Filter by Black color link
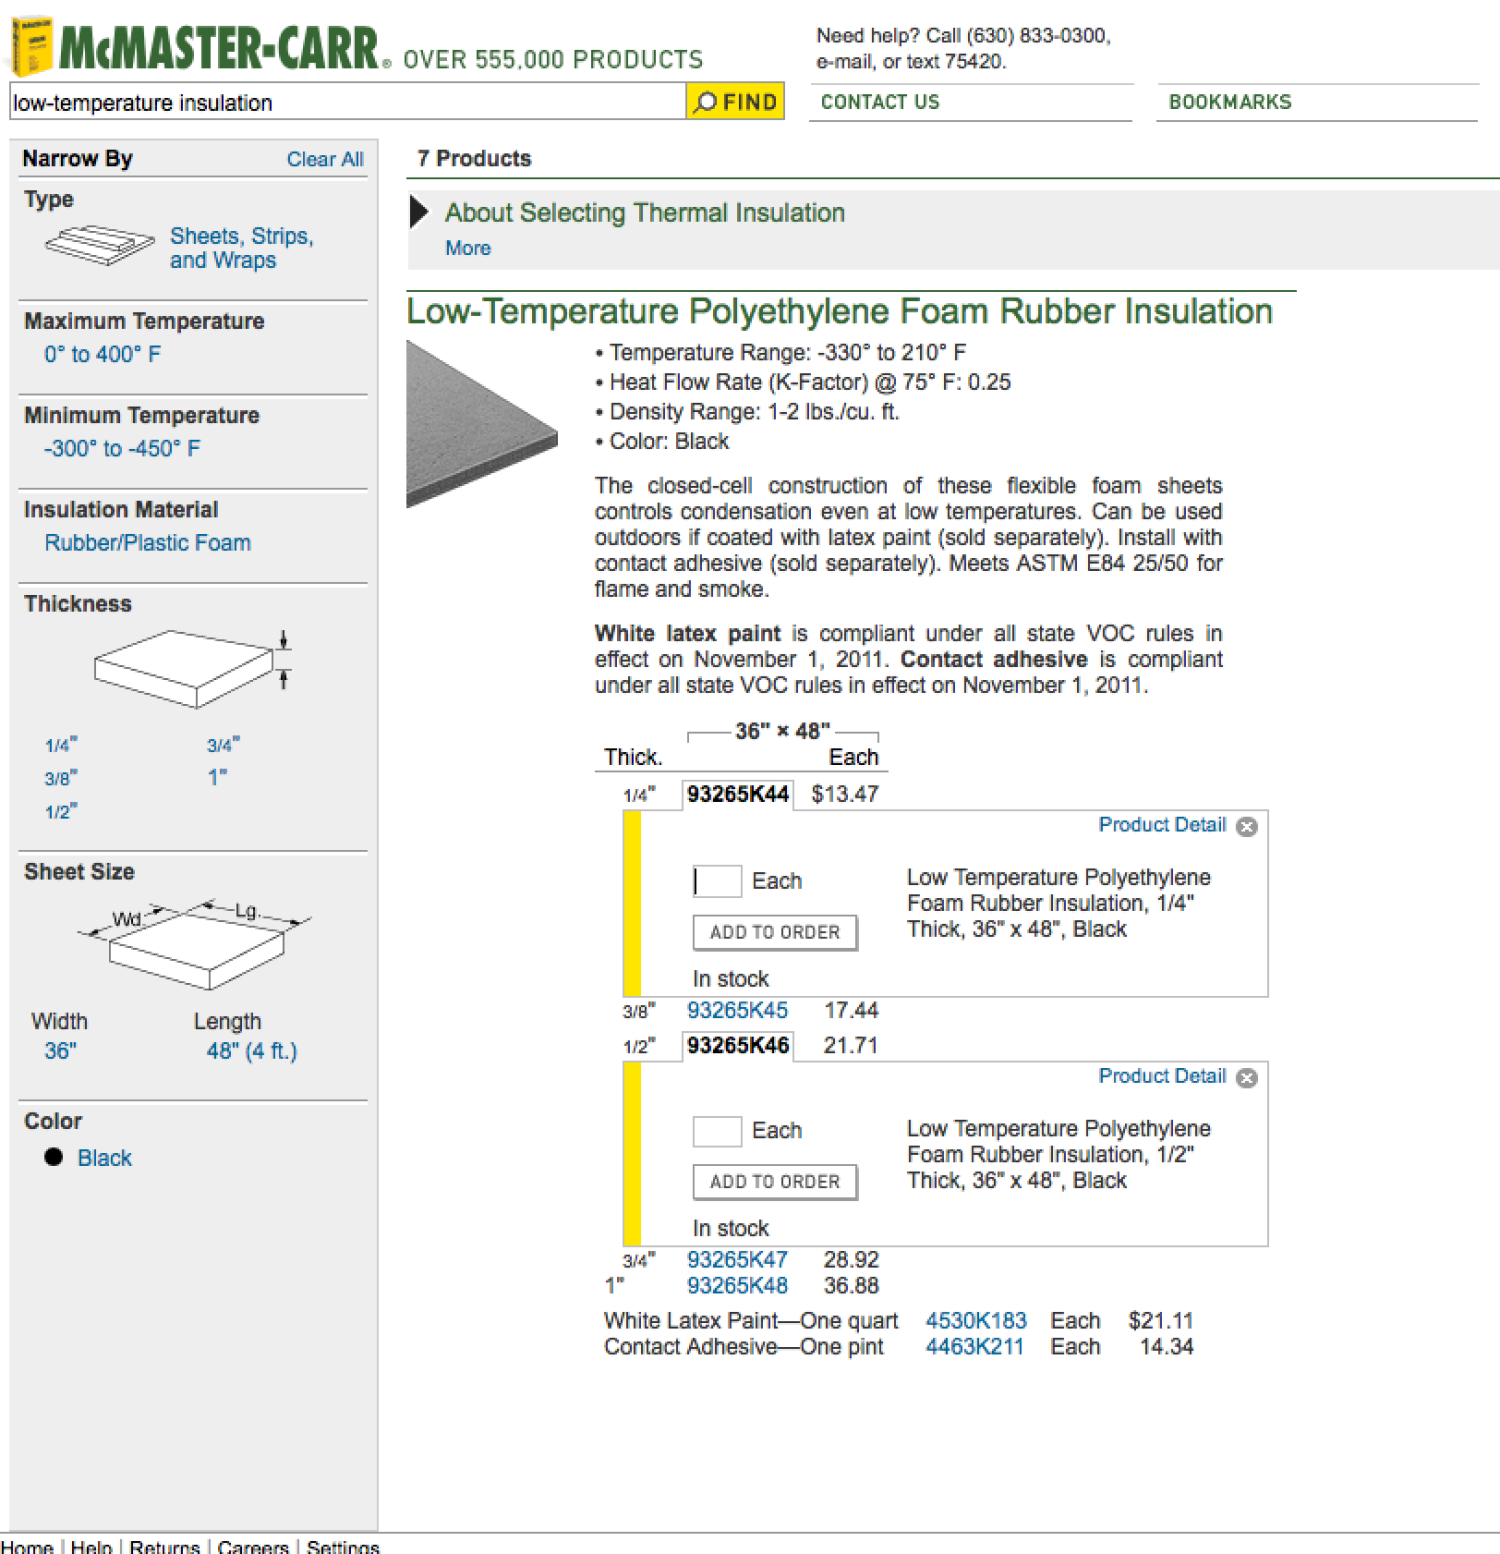Screen dimensions: 1500x1554 point(105,1158)
